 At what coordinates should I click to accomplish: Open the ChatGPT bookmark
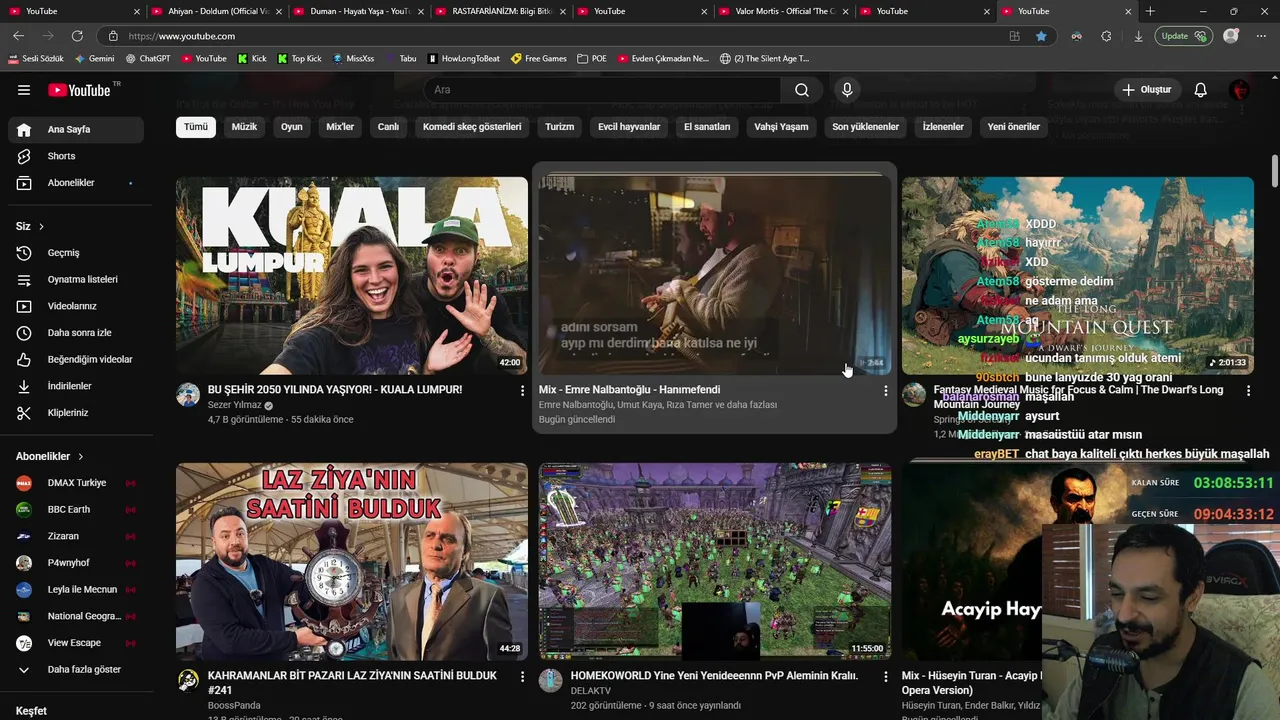pyautogui.click(x=148, y=59)
